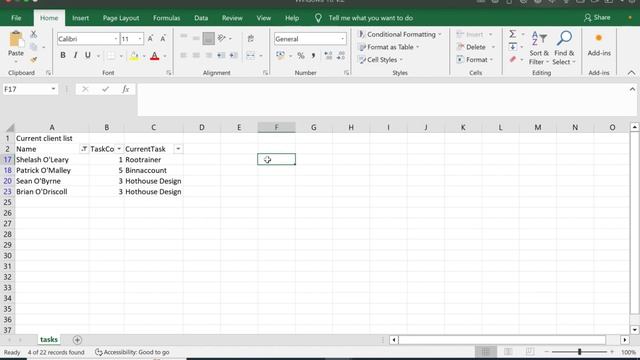Click the Insert Function fx icon
Screen dimensions: 640x360
pyautogui.click(x=125, y=89)
